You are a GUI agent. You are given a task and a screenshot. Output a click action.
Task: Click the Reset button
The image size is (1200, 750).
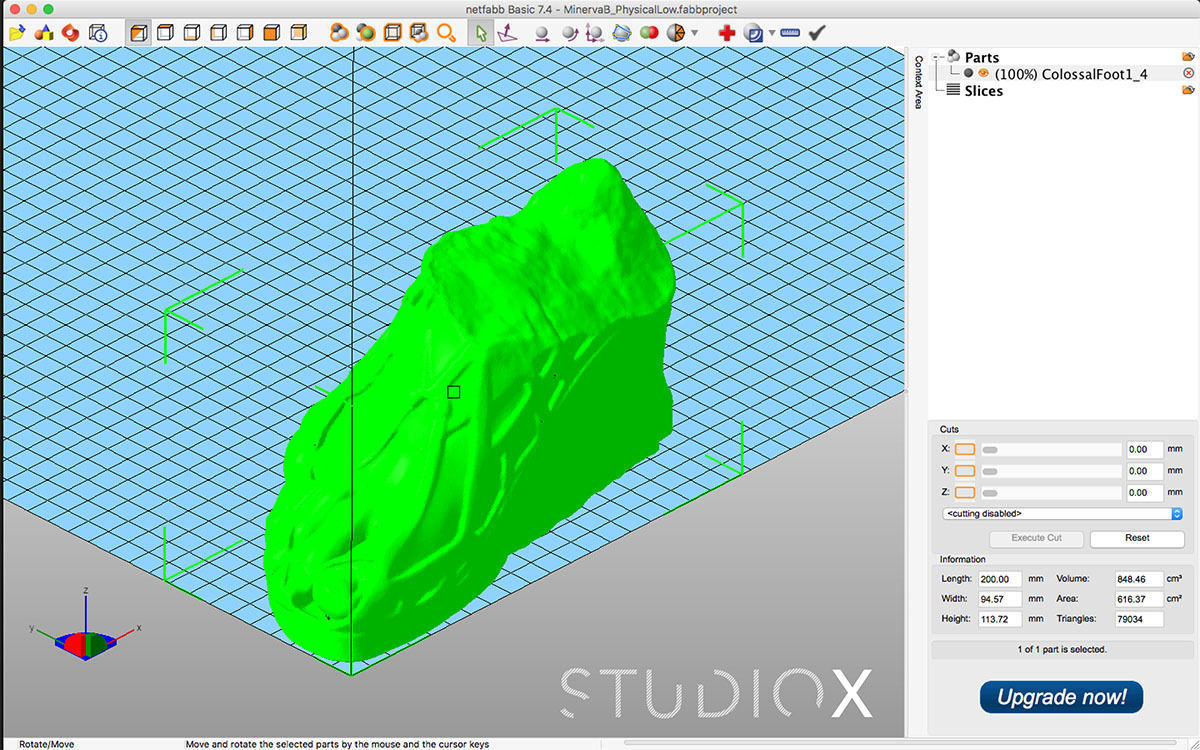click(x=1137, y=538)
